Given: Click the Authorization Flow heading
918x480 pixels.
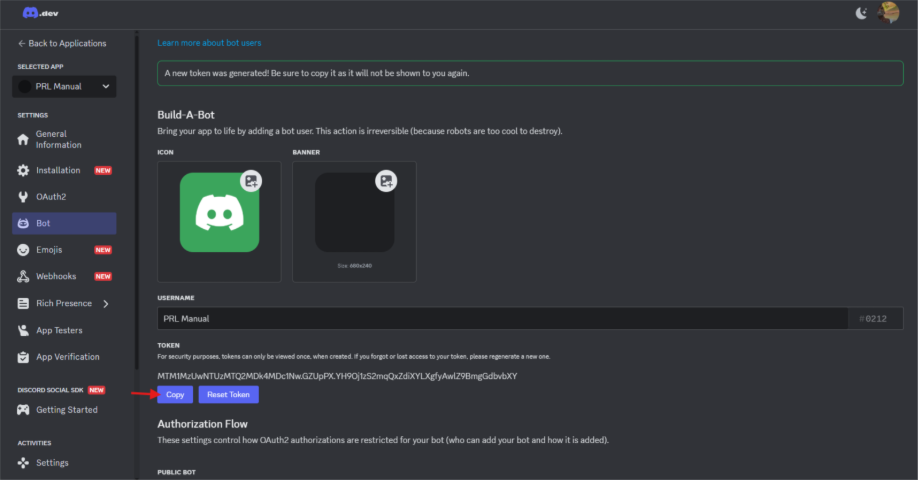Looking at the screenshot, I should point(202,424).
